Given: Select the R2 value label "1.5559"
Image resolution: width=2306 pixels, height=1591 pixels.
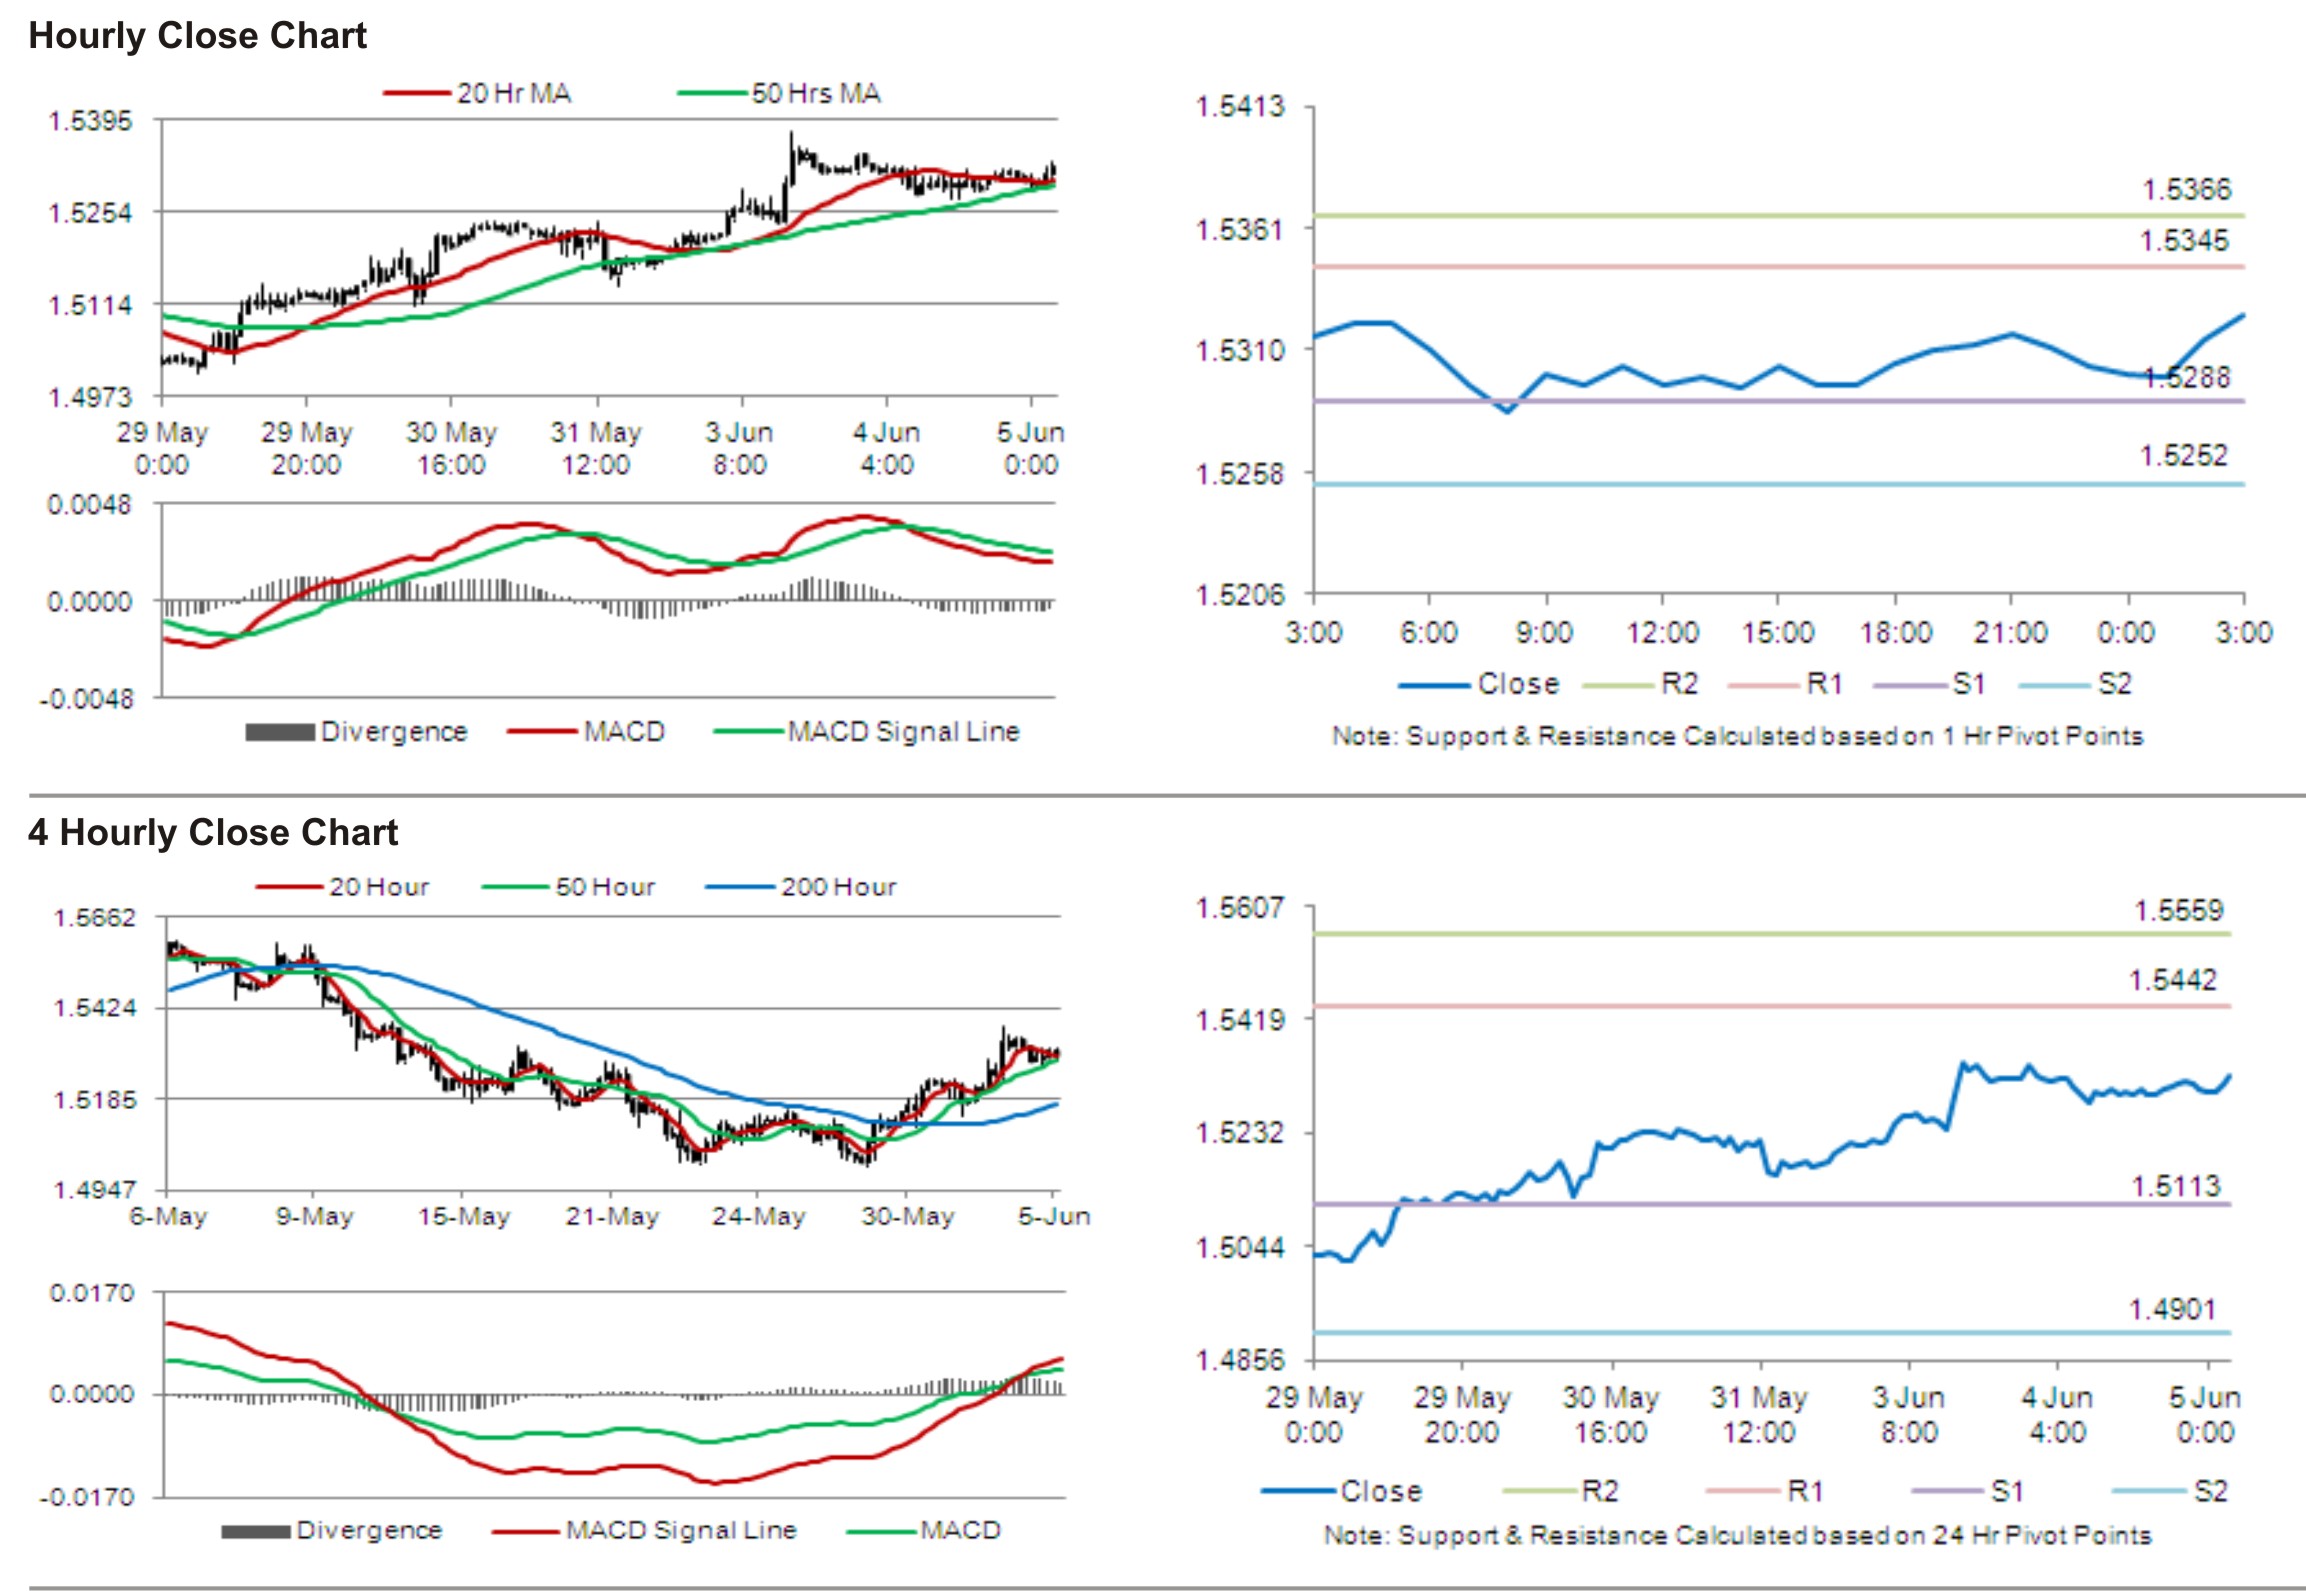Looking at the screenshot, I should pos(2178,911).
